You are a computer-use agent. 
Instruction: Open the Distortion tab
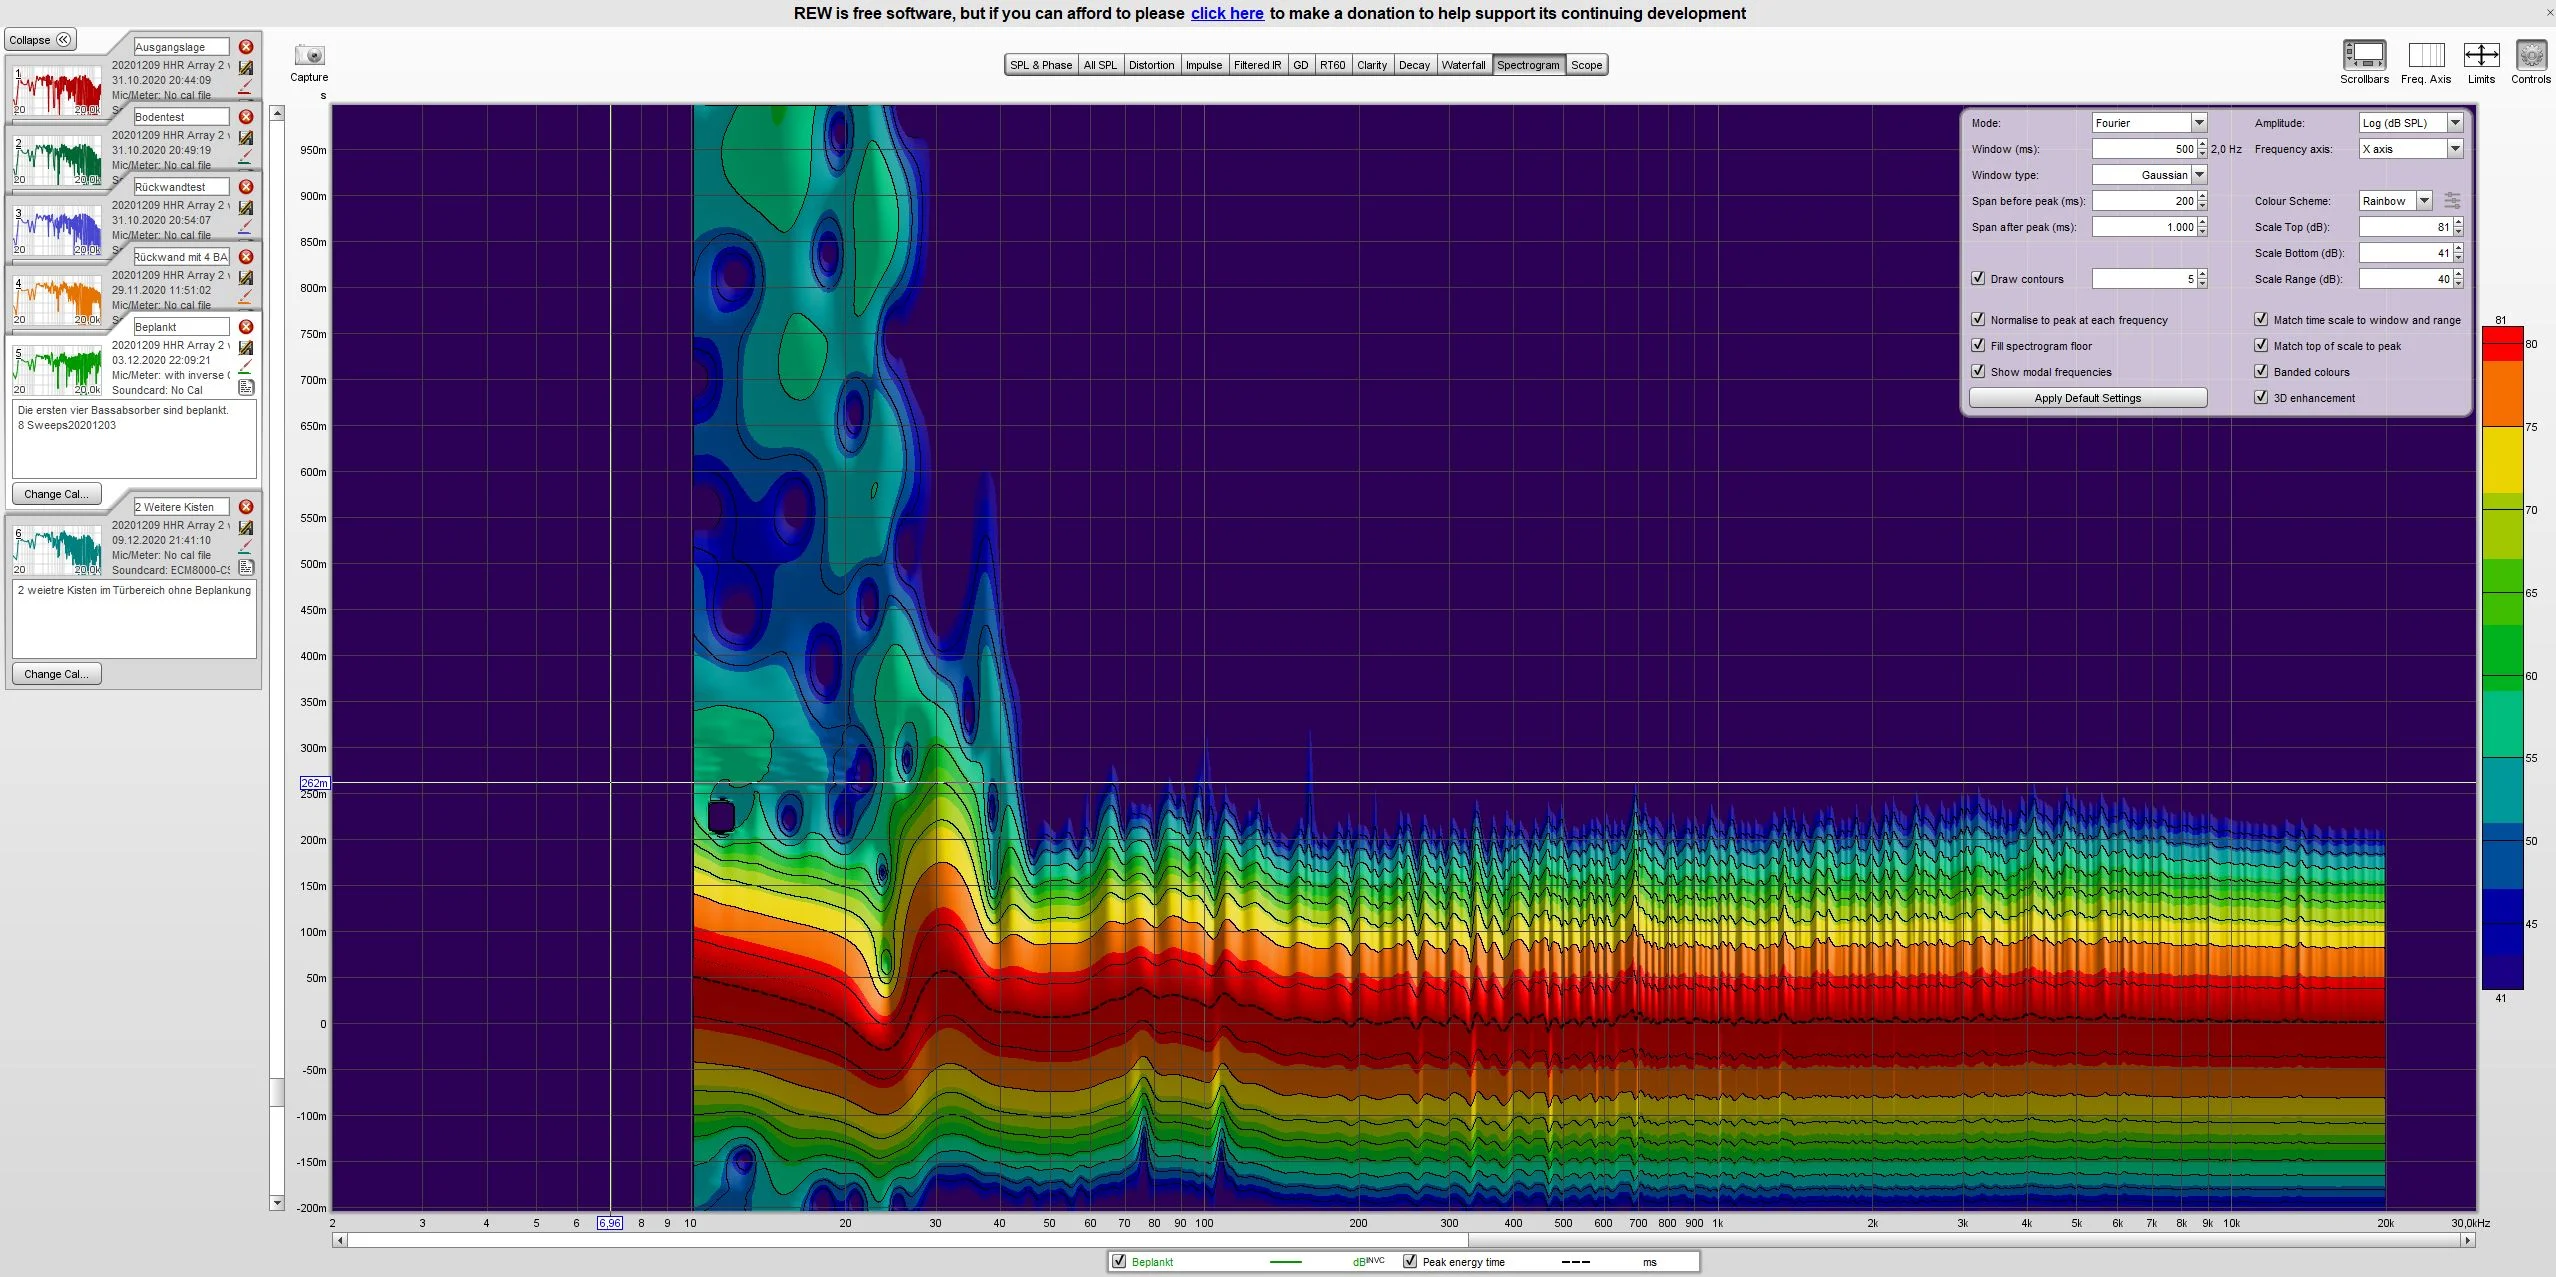pos(1151,65)
